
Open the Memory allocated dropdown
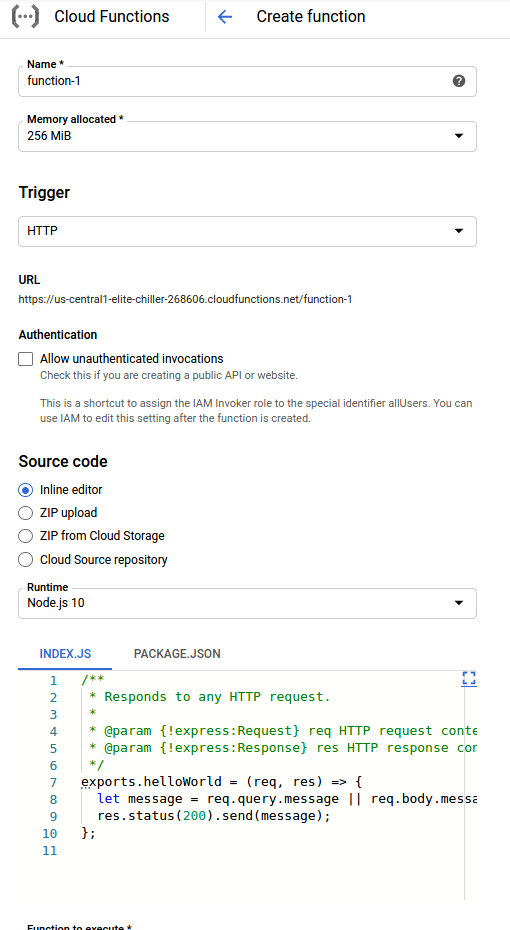(x=247, y=136)
